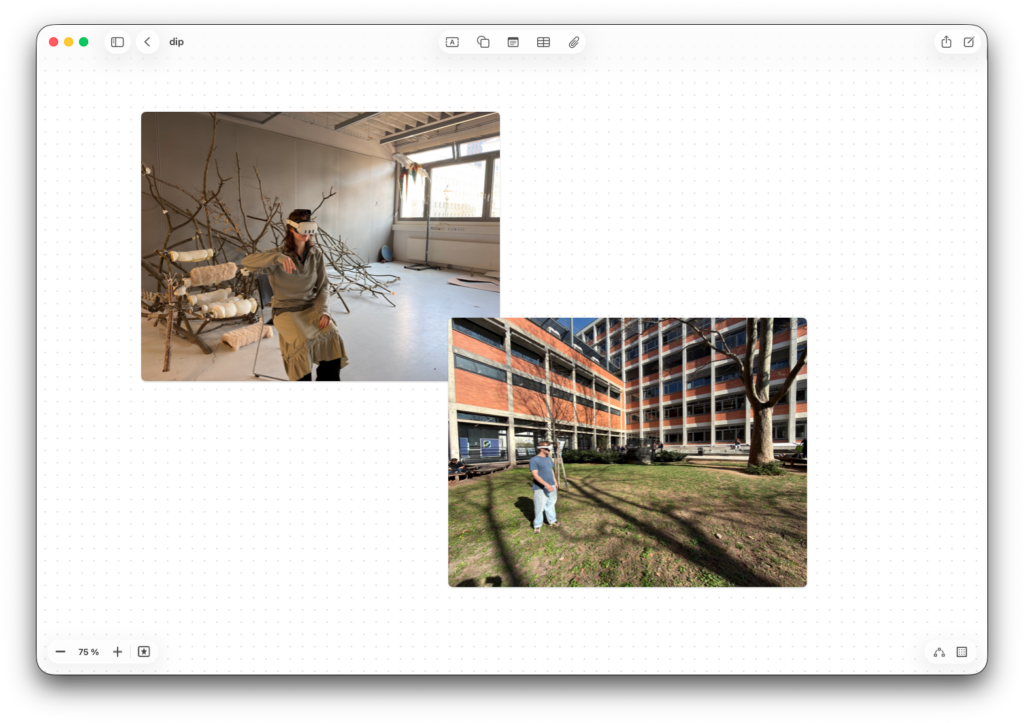The image size is (1024, 723).
Task: Toggle connector lines mode
Action: 939,652
